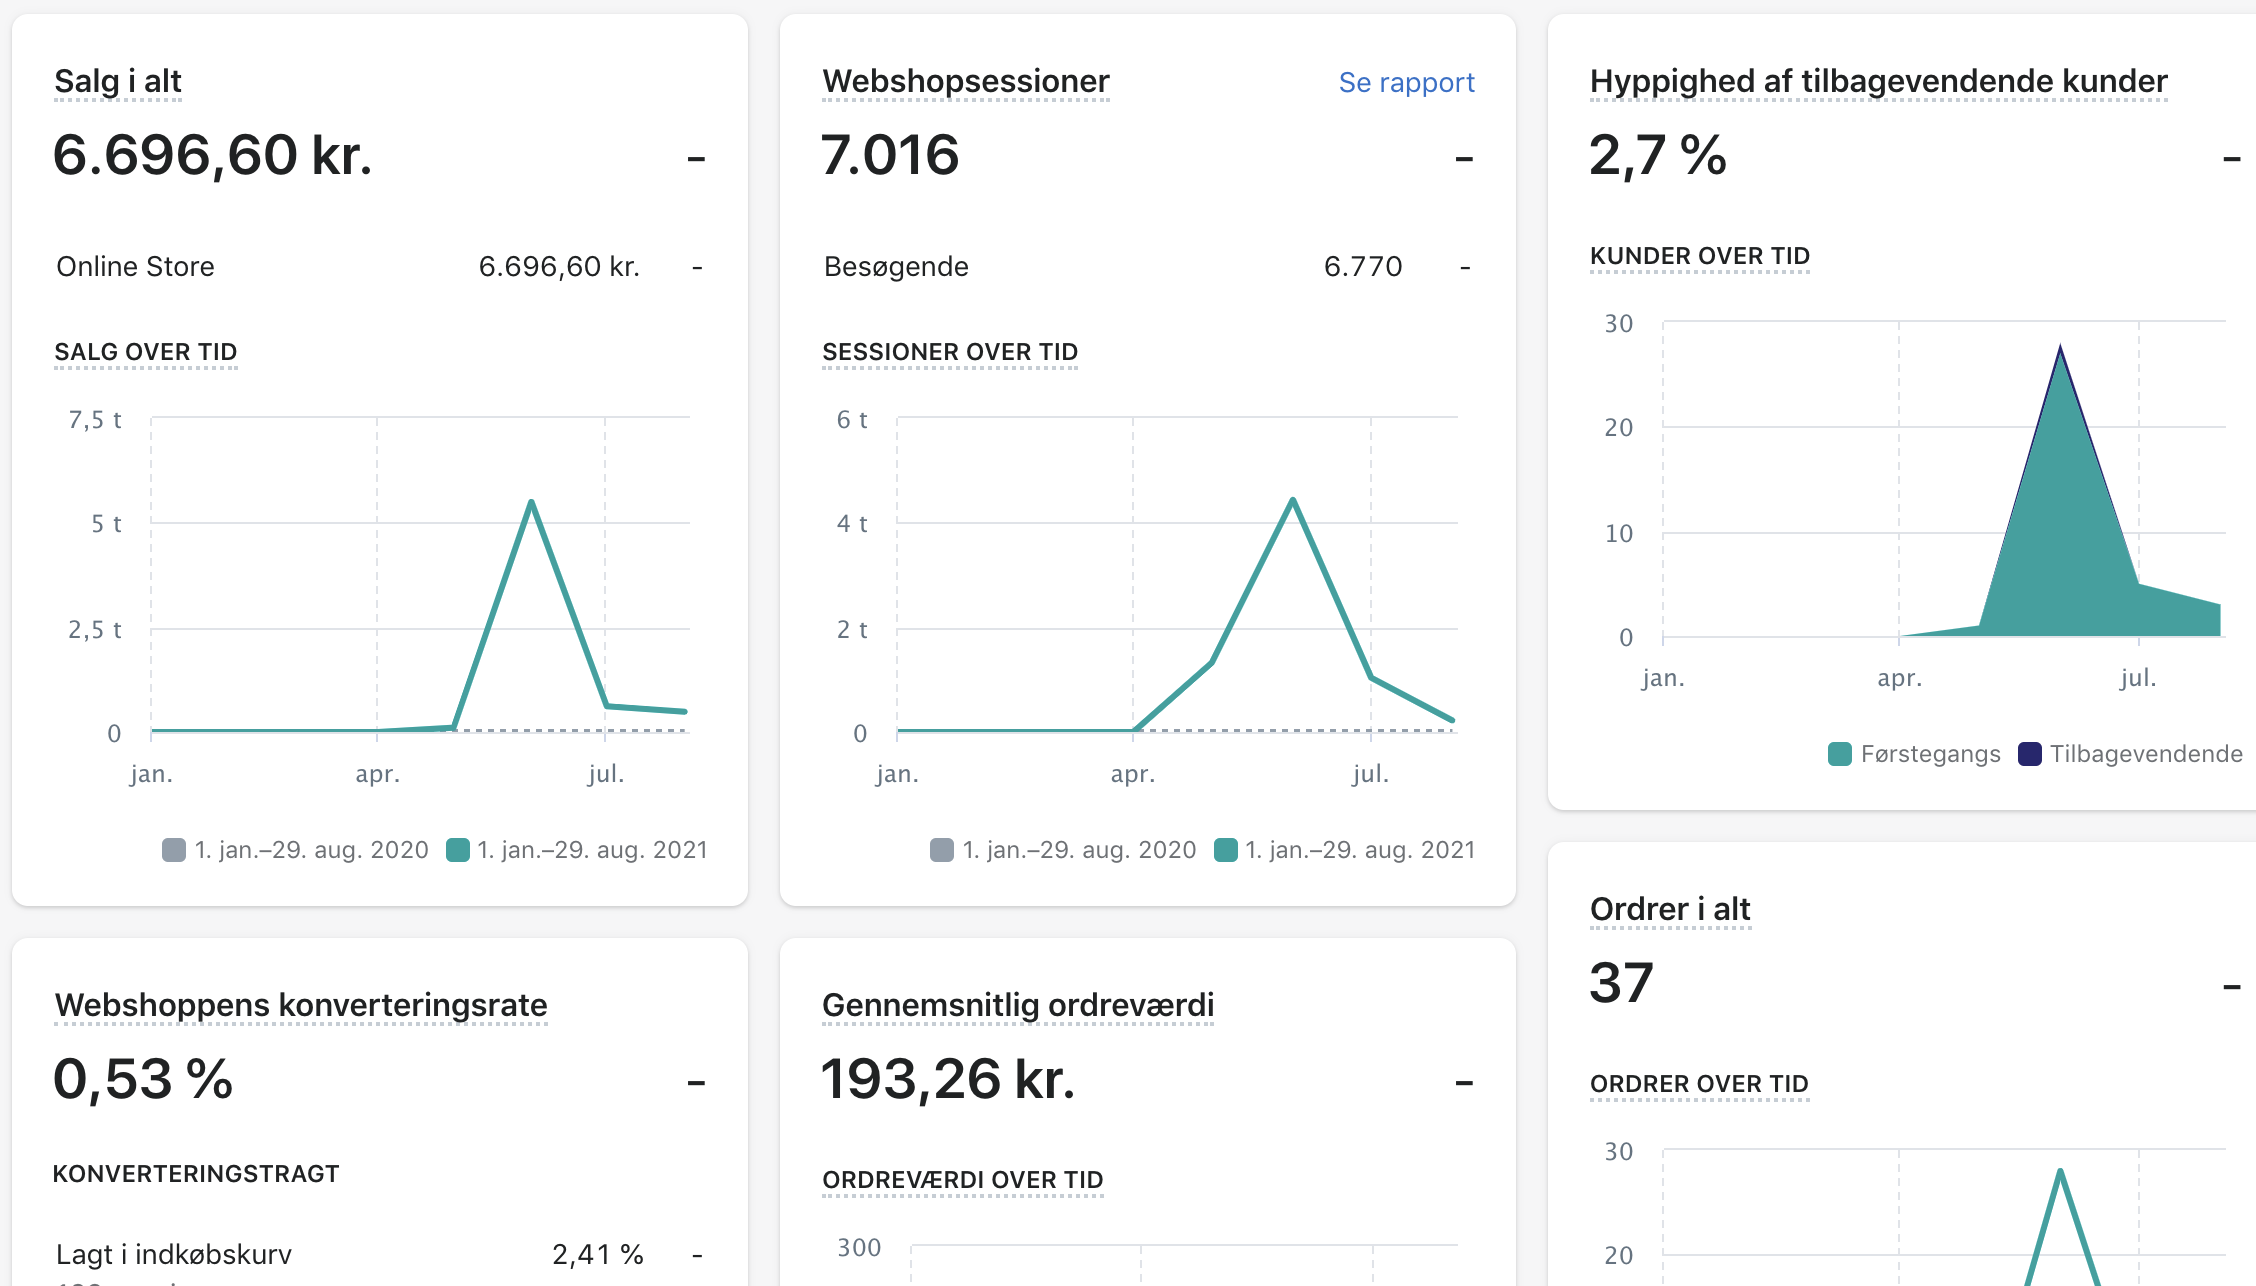This screenshot has height=1286, width=2256.
Task: Click the peak of sales line chart
Action: [531, 501]
